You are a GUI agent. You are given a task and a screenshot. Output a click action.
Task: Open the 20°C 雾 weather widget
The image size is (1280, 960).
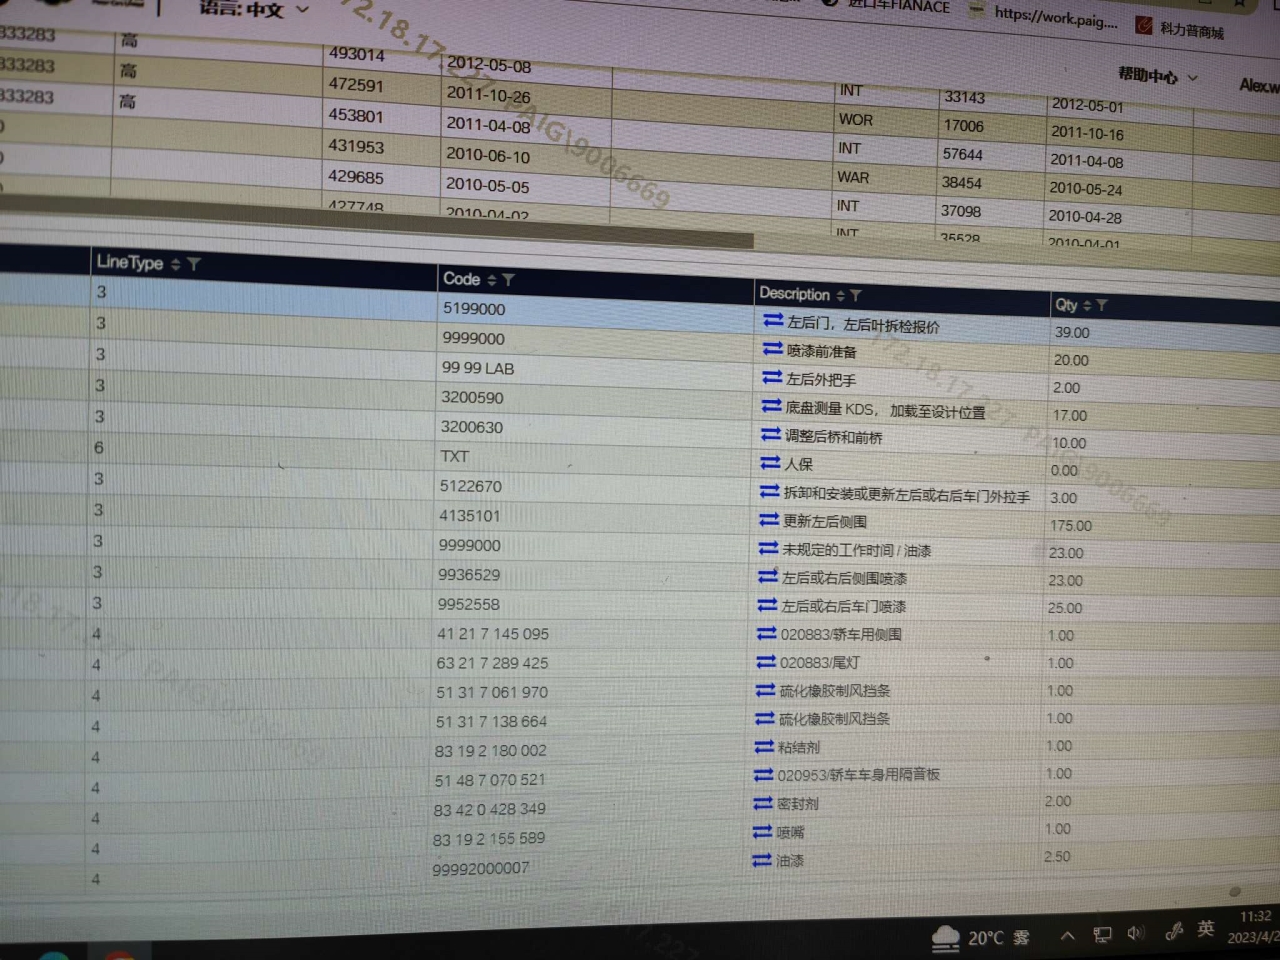[x=980, y=938]
